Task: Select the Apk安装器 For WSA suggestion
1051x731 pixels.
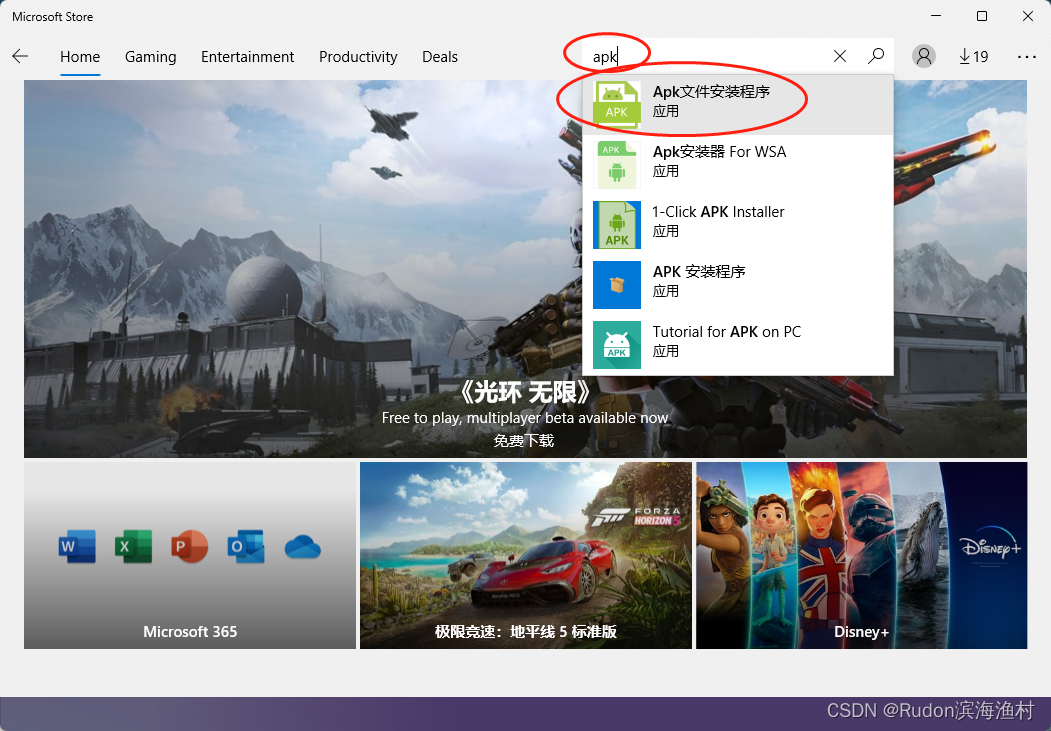Action: (738, 165)
